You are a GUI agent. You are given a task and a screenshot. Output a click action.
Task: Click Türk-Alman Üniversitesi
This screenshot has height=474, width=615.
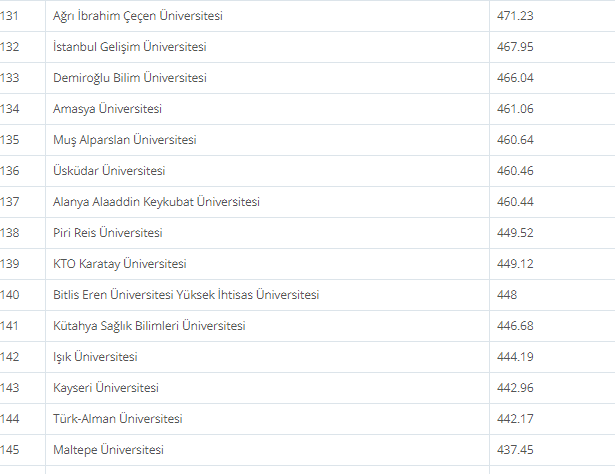118,418
